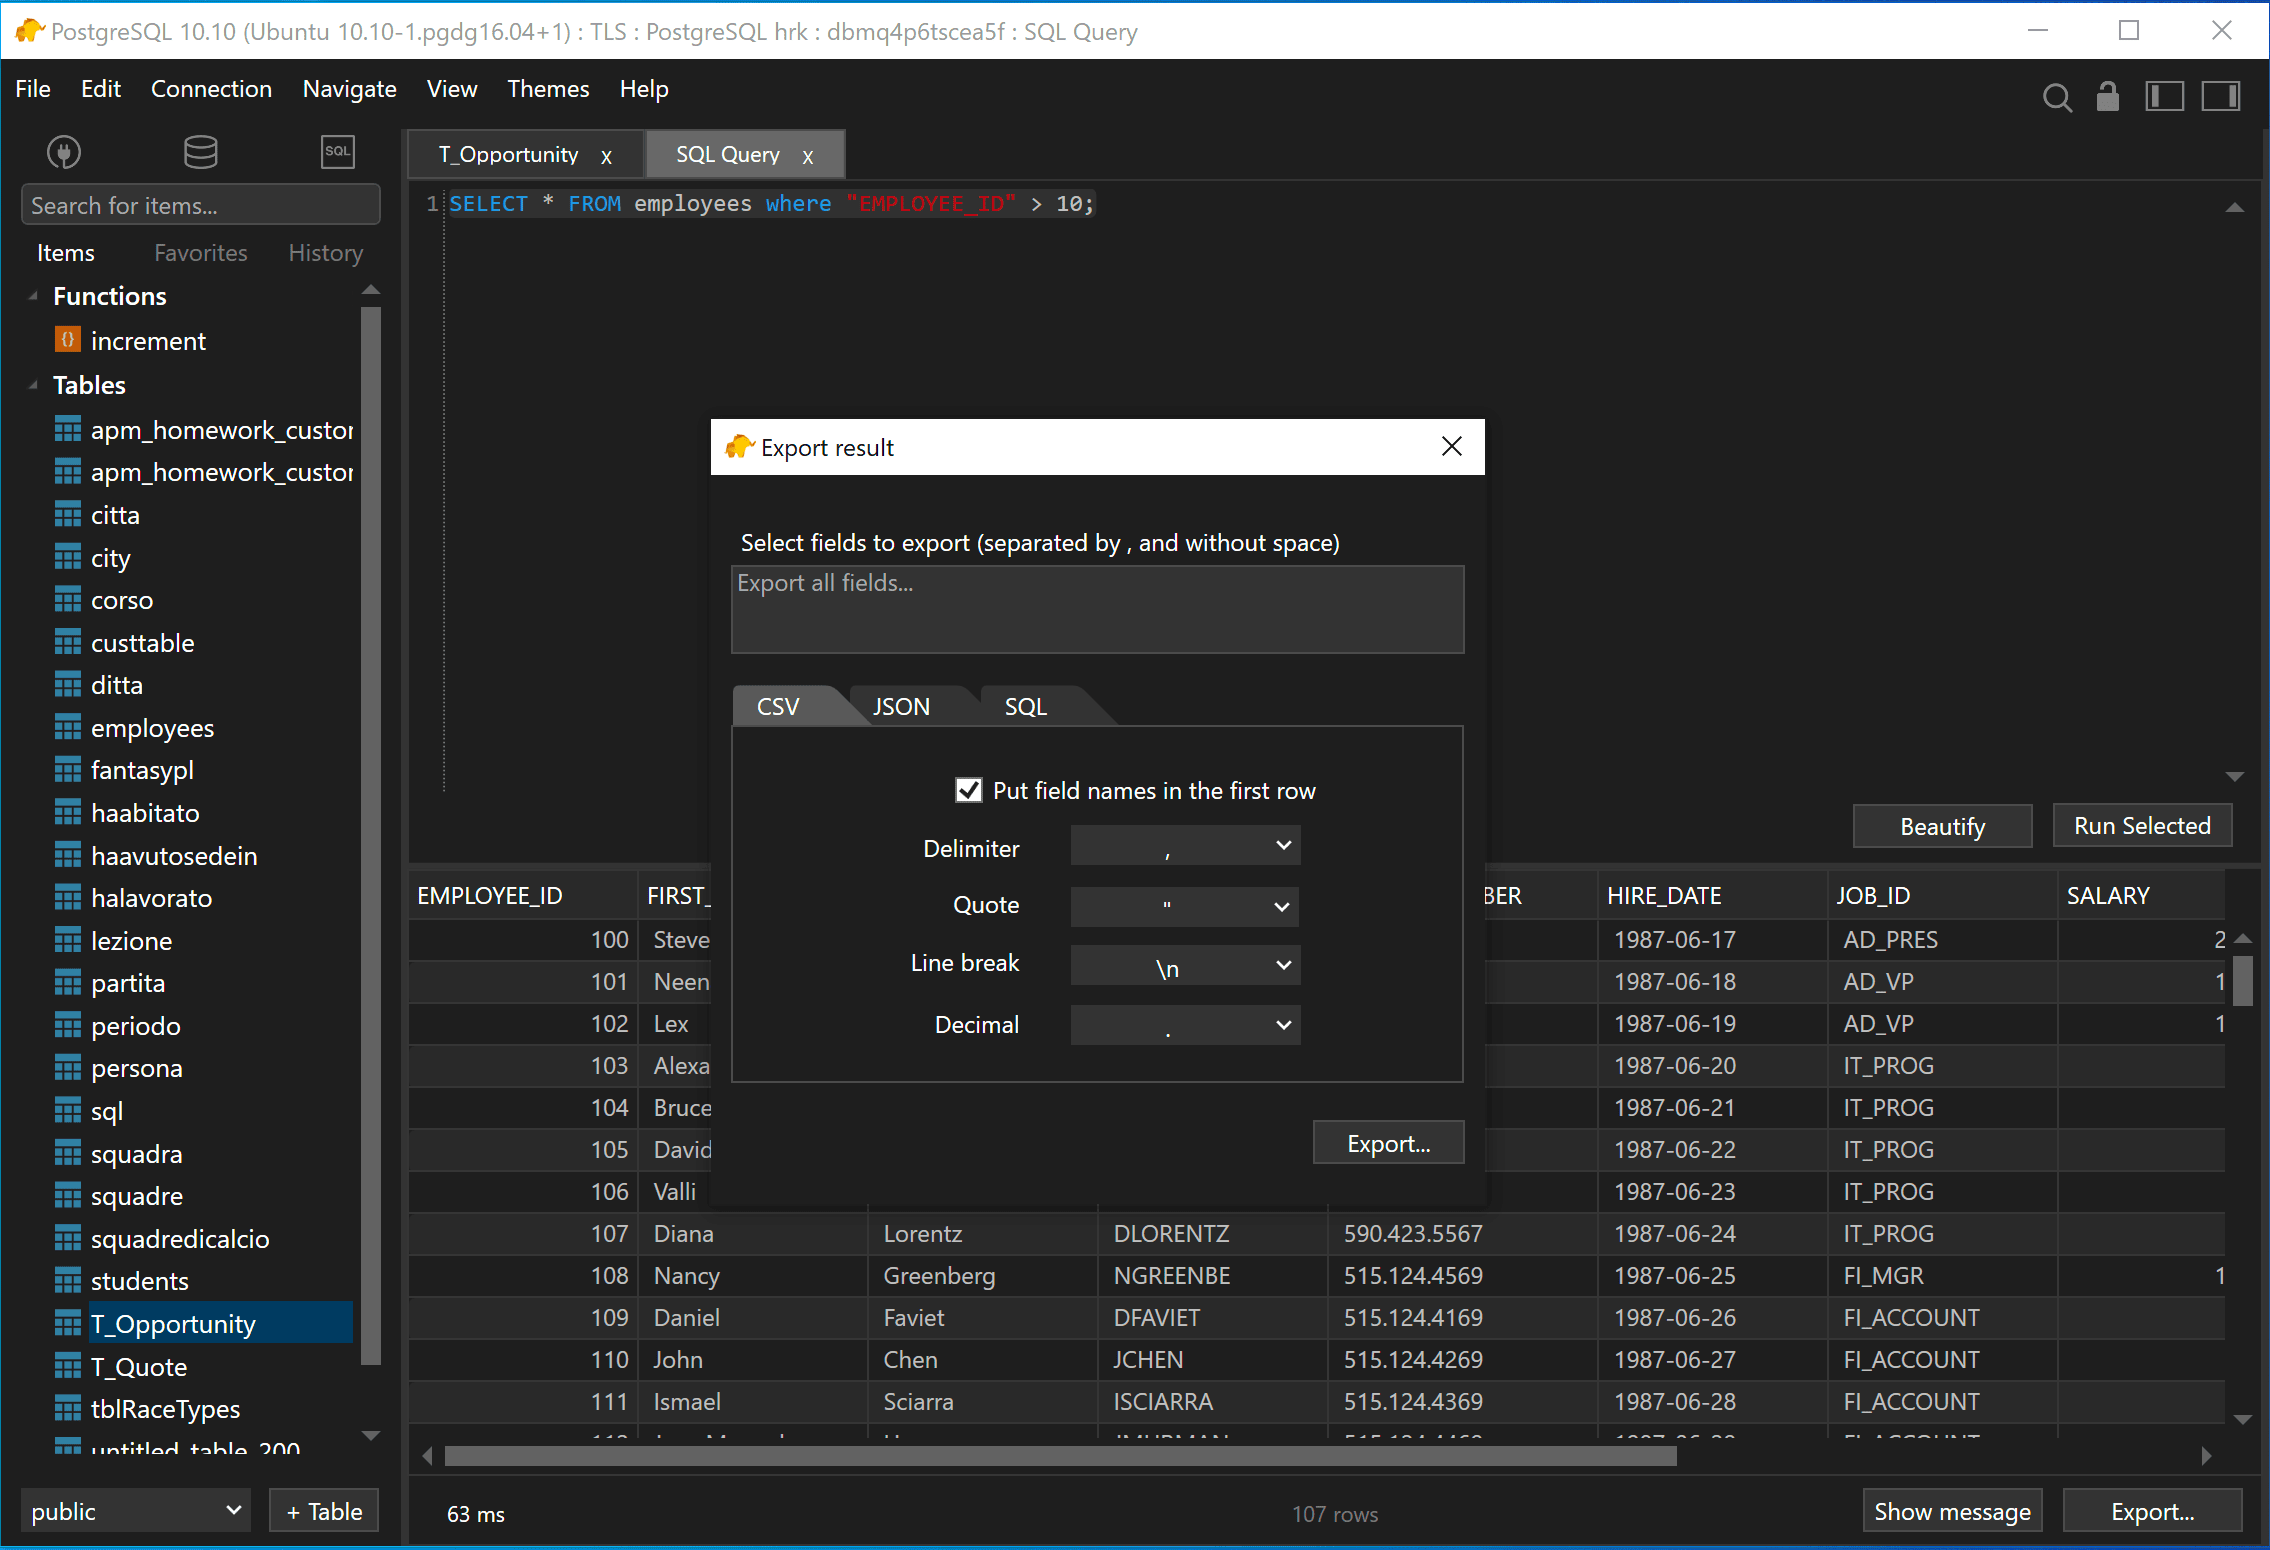Open the Line break dropdown
2270x1550 pixels.
tap(1185, 965)
